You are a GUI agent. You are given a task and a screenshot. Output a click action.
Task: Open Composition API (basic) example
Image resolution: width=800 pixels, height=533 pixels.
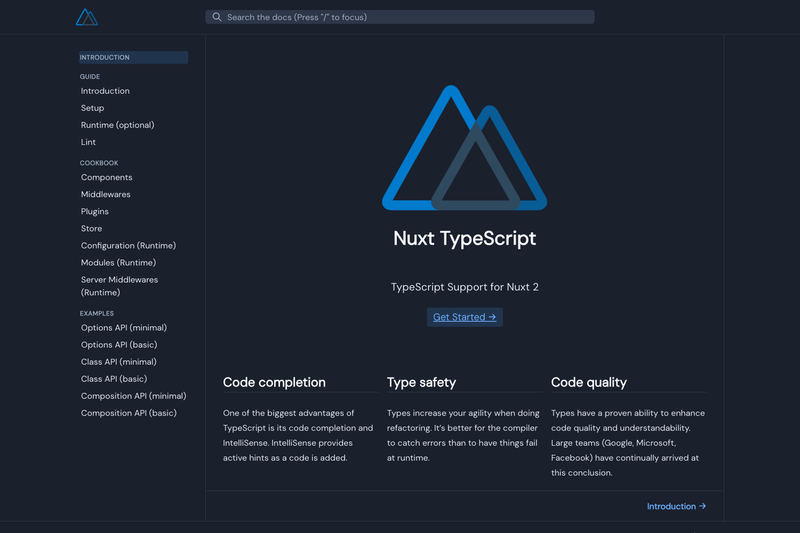click(x=129, y=413)
